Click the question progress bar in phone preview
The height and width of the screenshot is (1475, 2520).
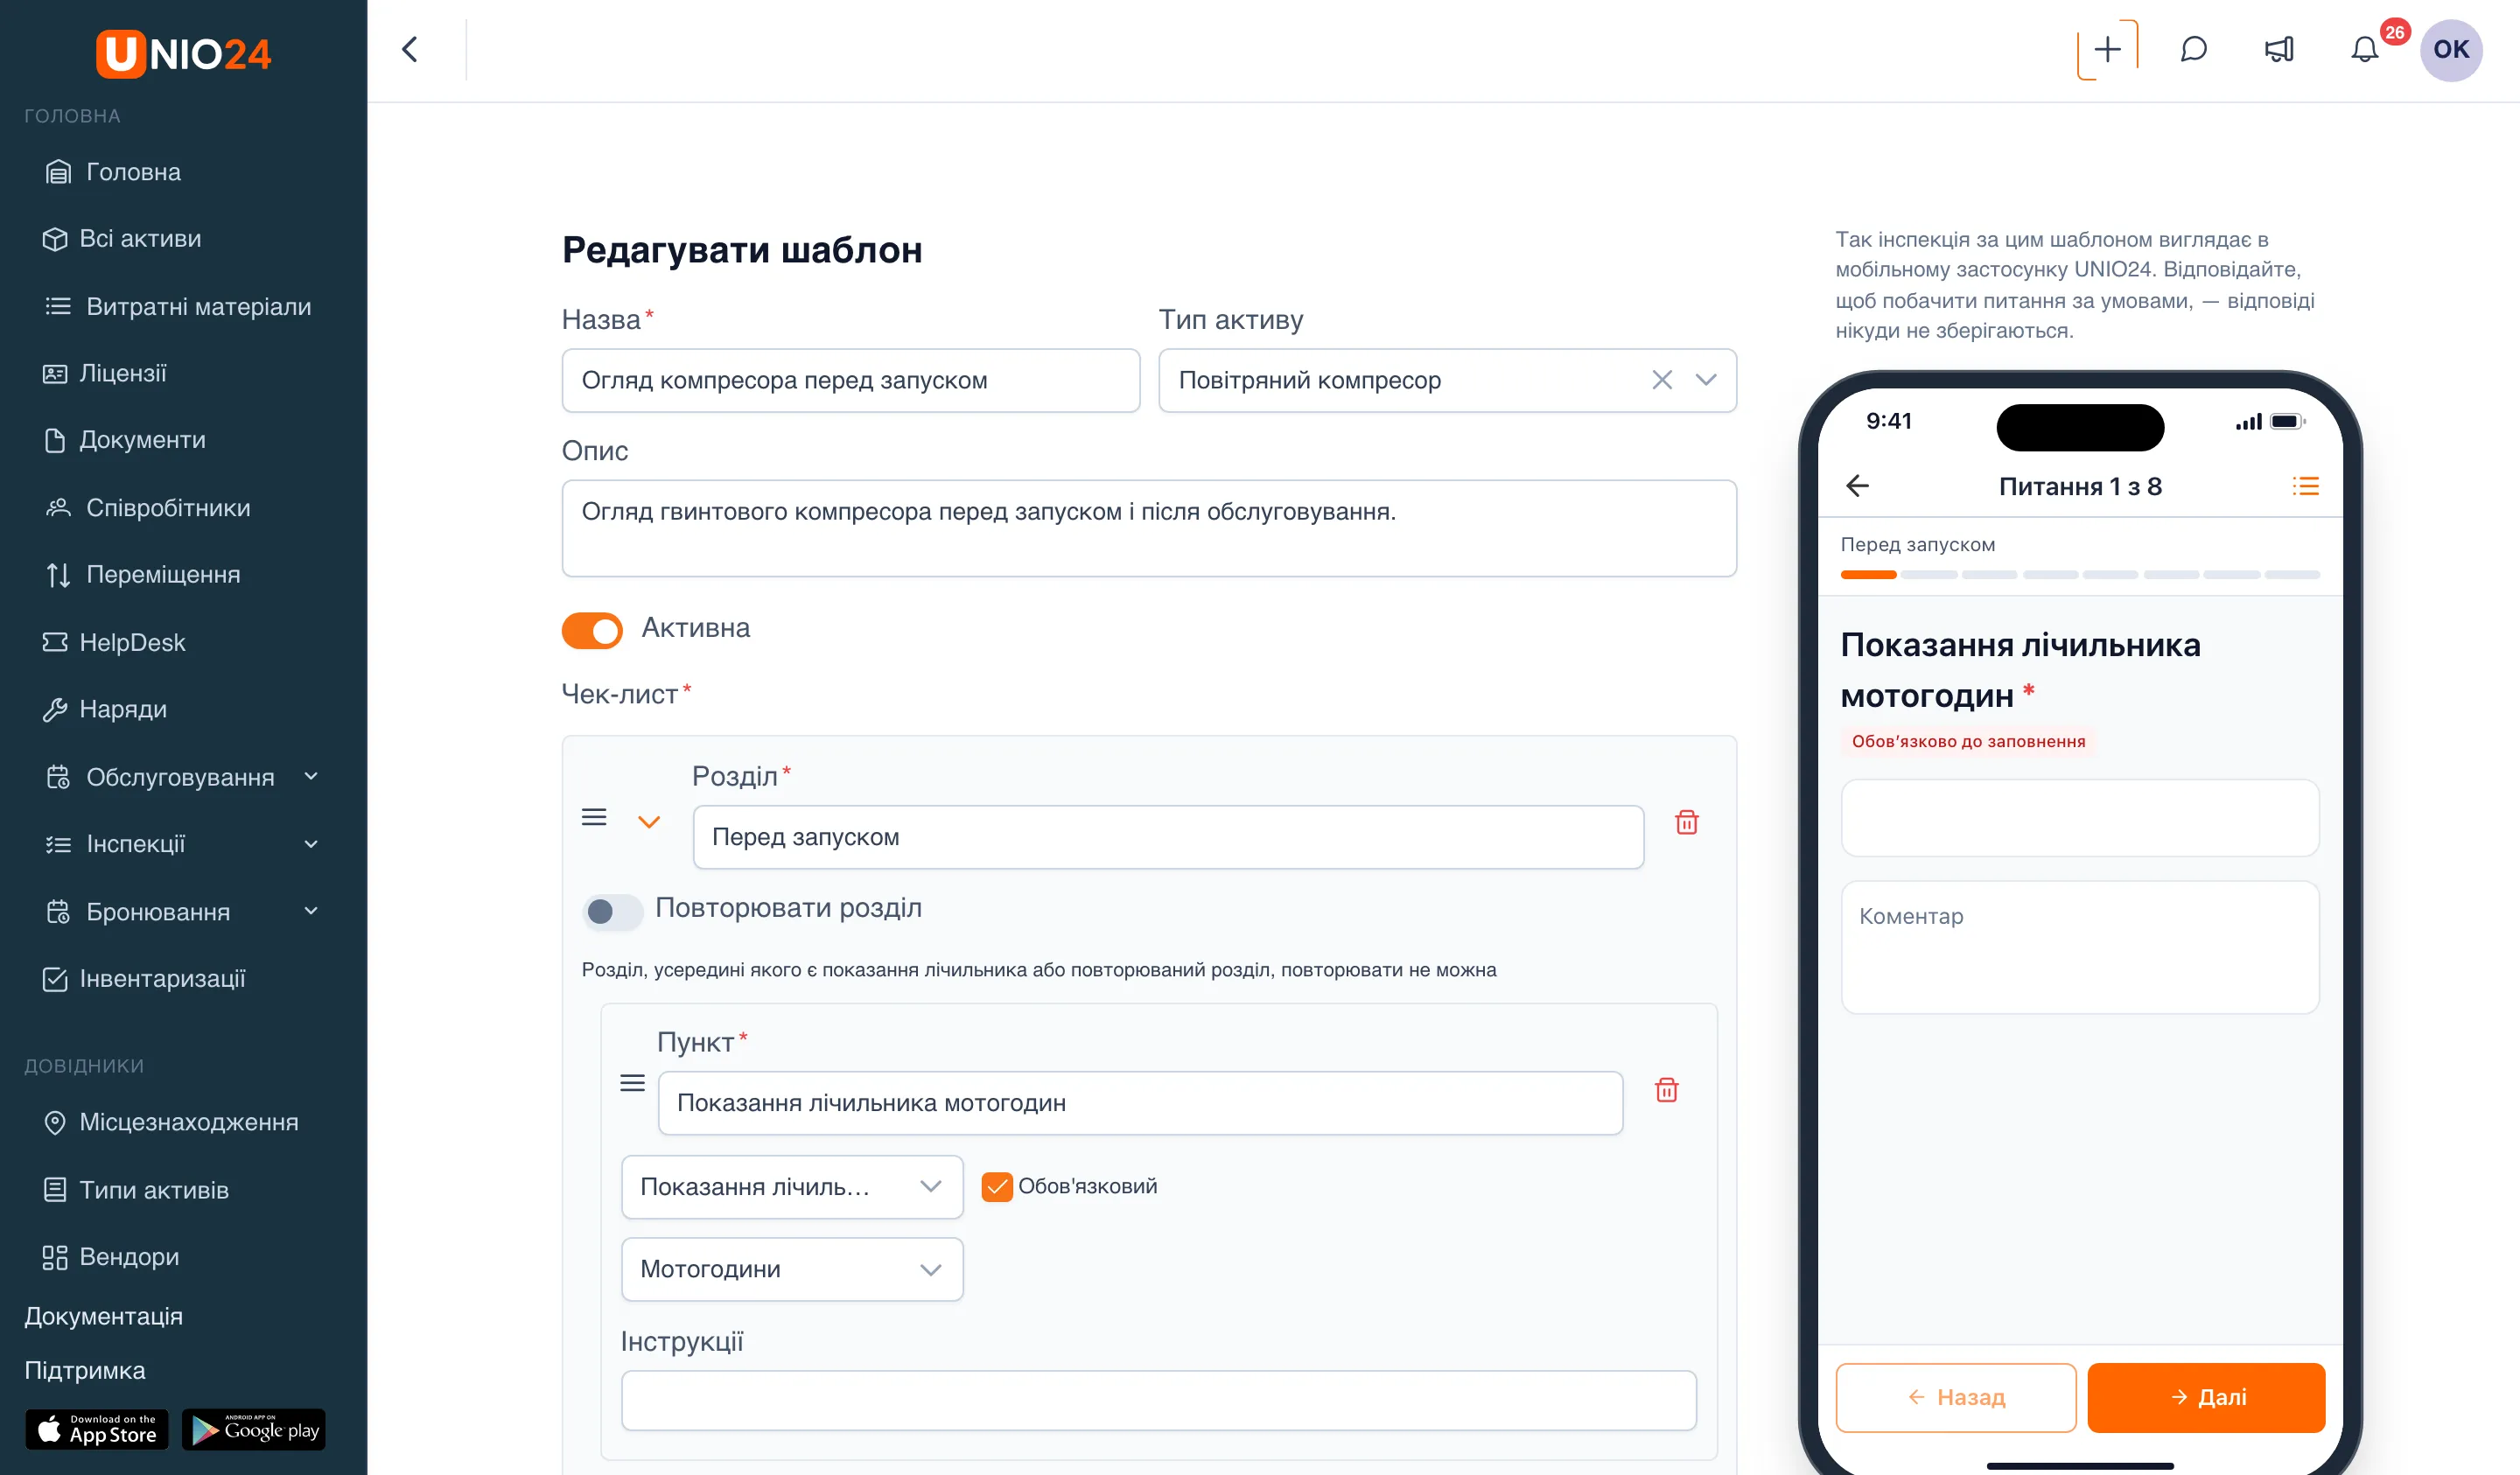point(2080,575)
